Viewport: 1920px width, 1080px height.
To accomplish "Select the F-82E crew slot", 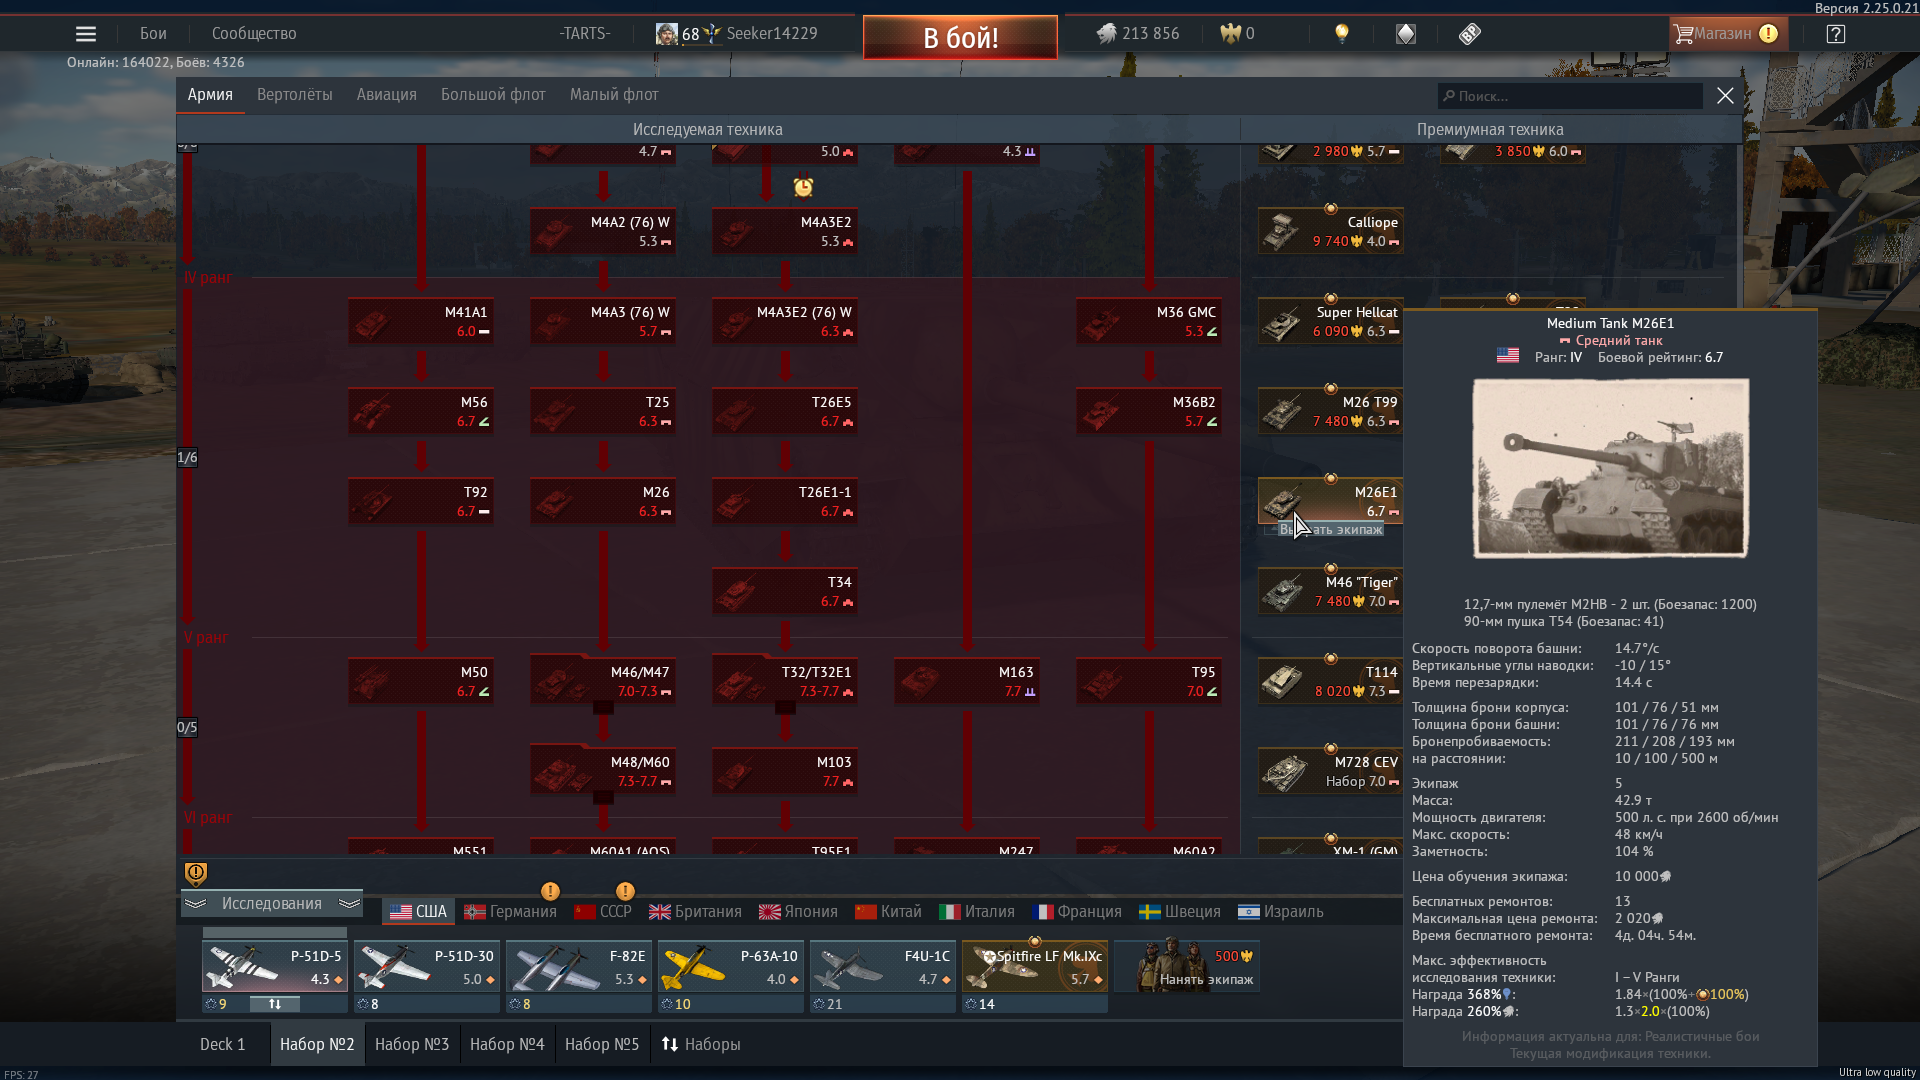I will click(579, 967).
